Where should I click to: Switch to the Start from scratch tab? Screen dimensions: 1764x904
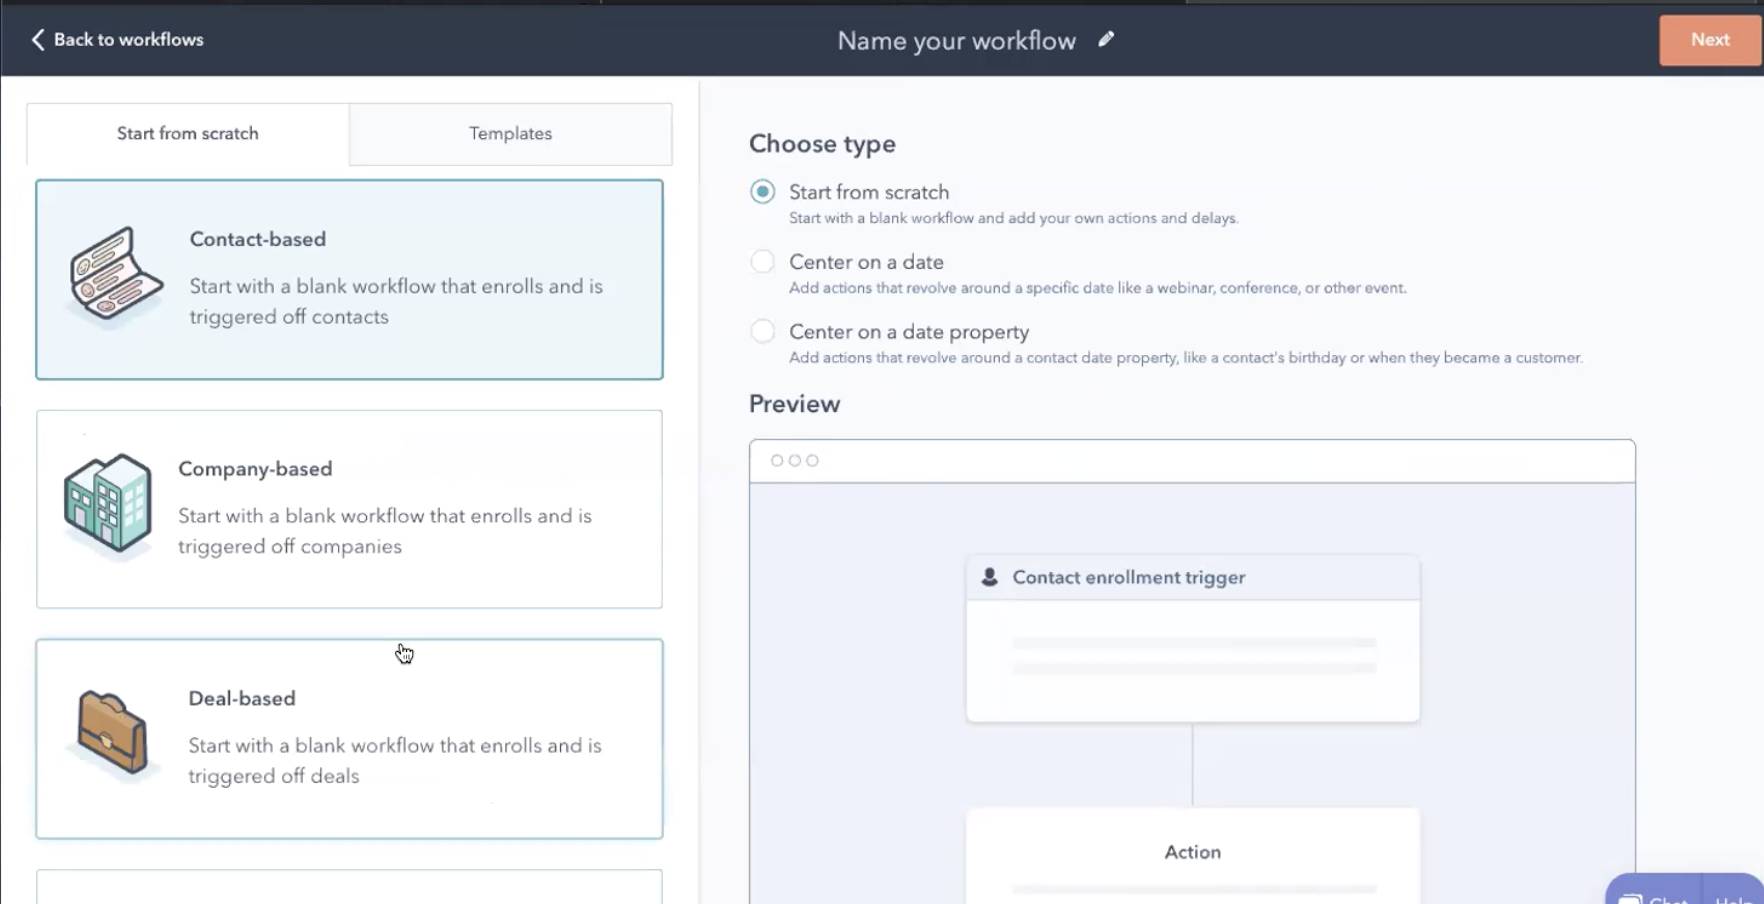pyautogui.click(x=188, y=134)
